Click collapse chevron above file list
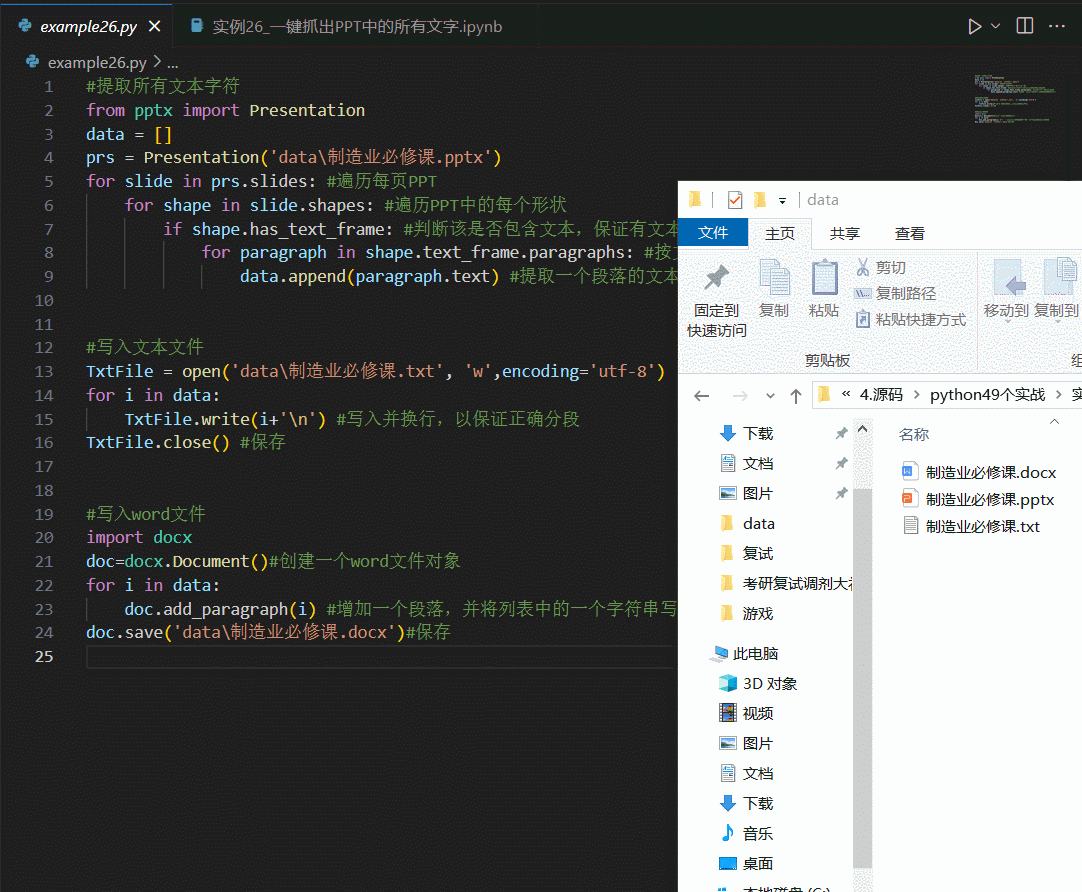 [x=1054, y=421]
